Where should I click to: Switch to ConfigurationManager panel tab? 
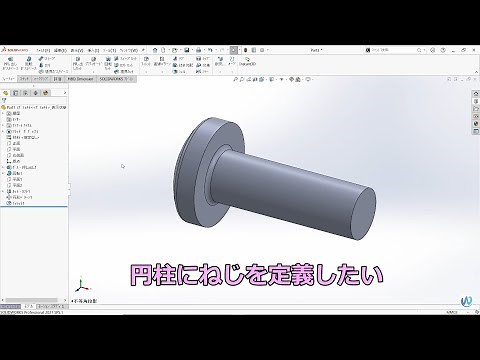pyautogui.click(x=25, y=93)
